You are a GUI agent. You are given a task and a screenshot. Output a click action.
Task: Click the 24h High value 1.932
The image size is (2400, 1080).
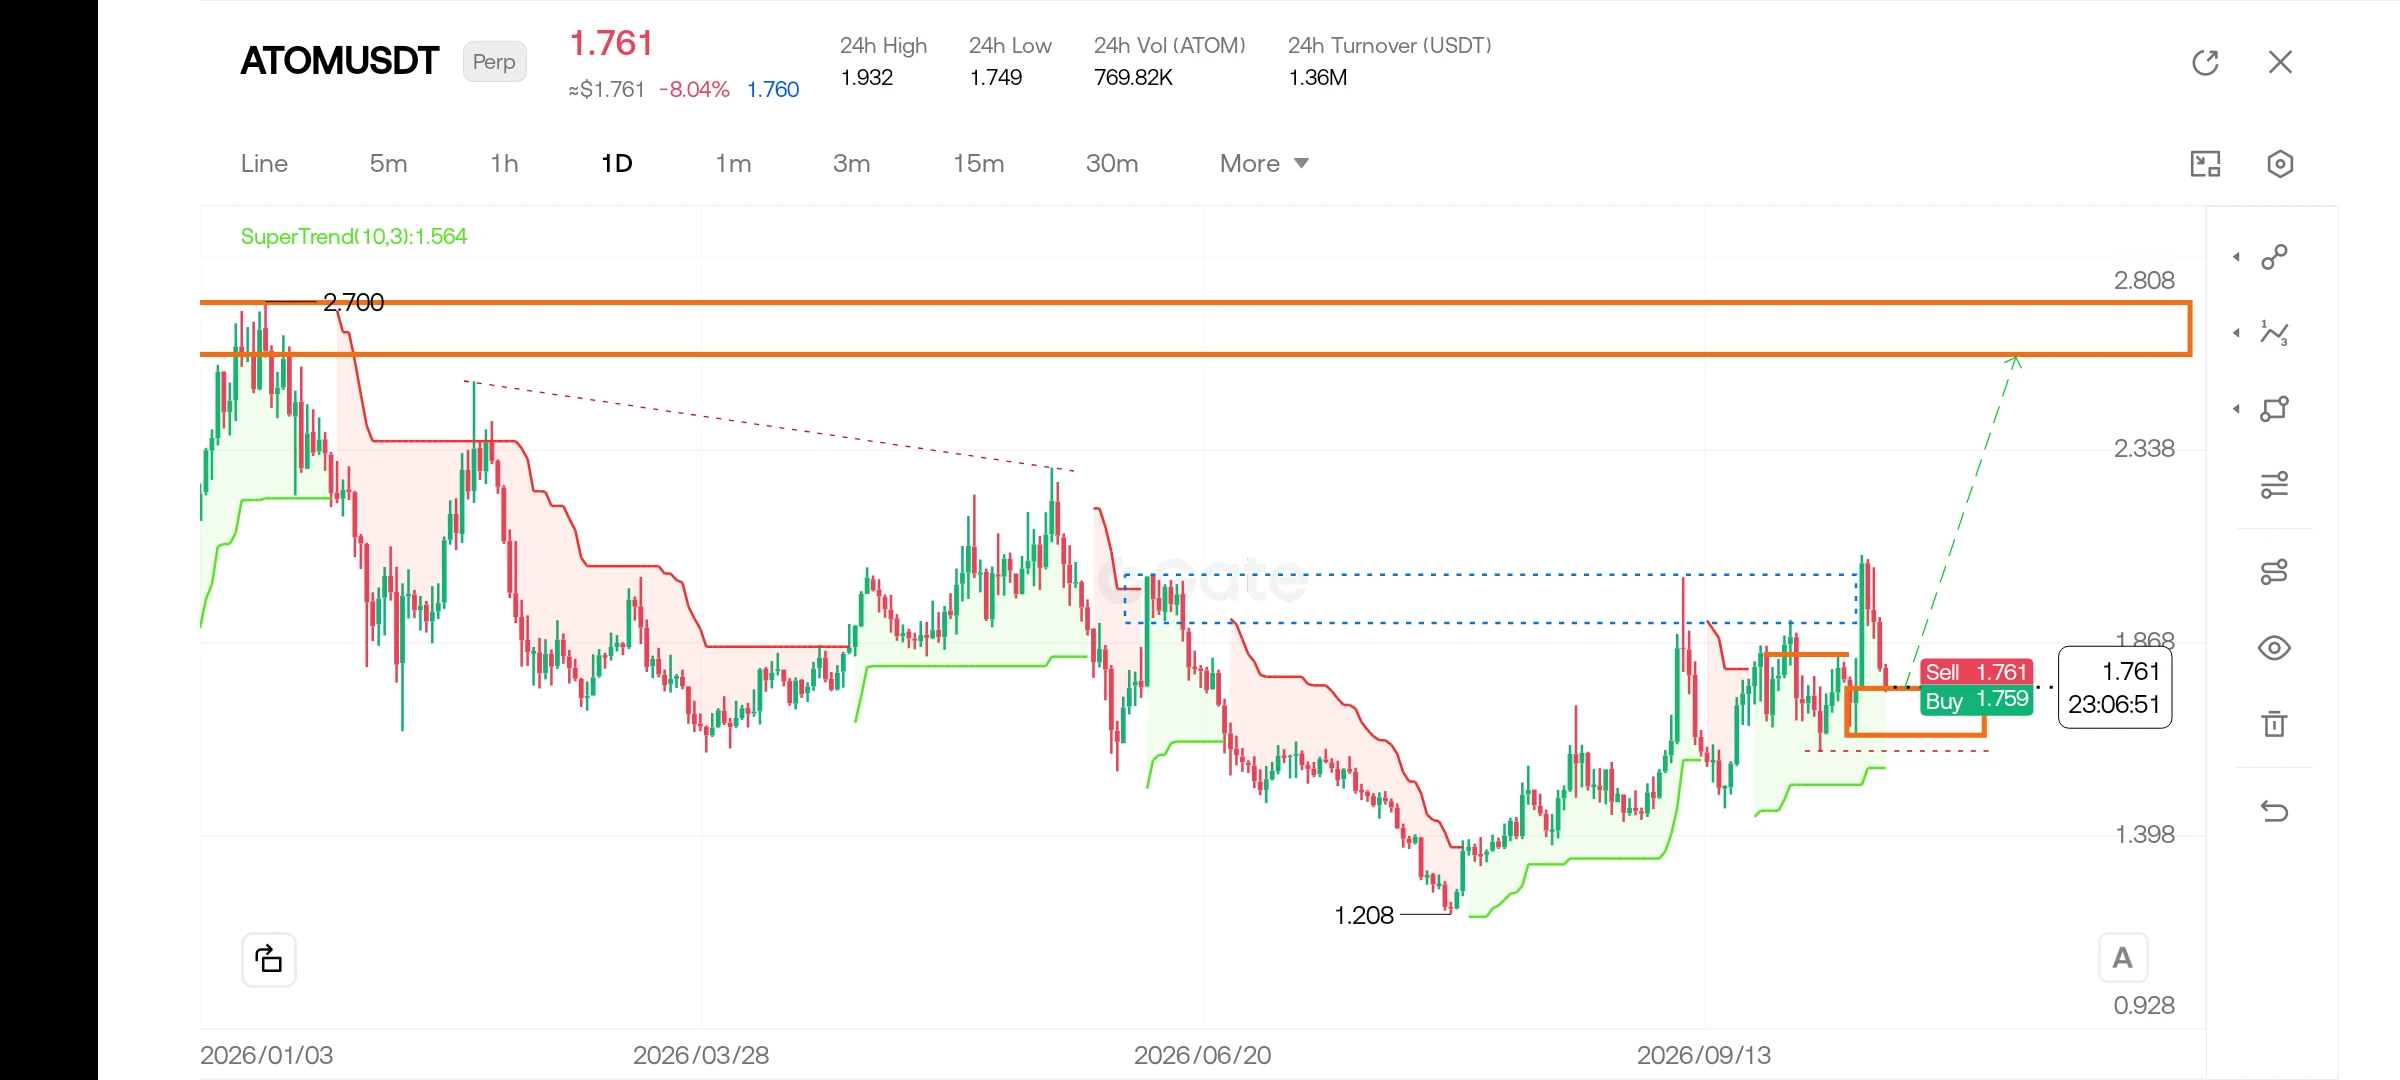(866, 78)
